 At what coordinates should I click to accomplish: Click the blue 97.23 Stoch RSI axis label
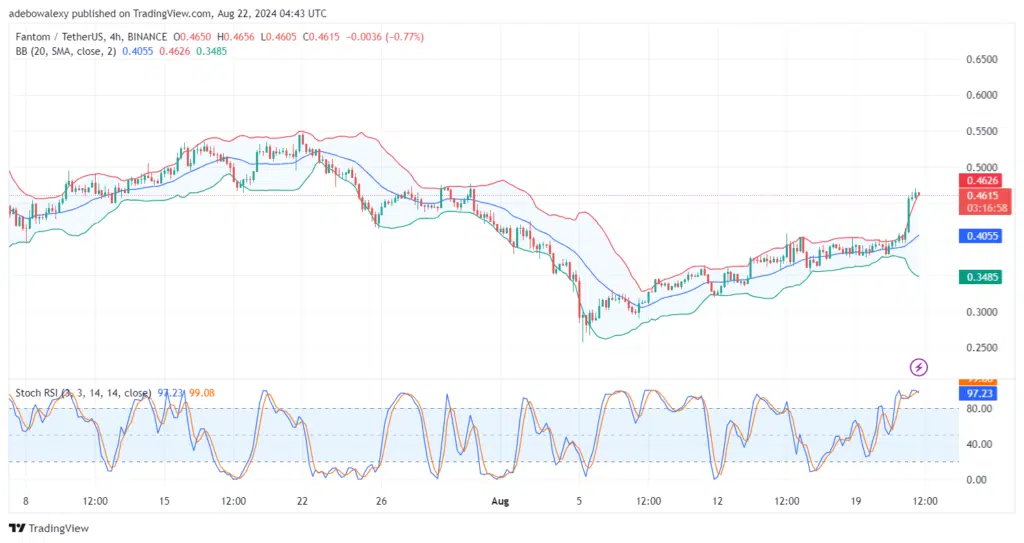pos(980,394)
